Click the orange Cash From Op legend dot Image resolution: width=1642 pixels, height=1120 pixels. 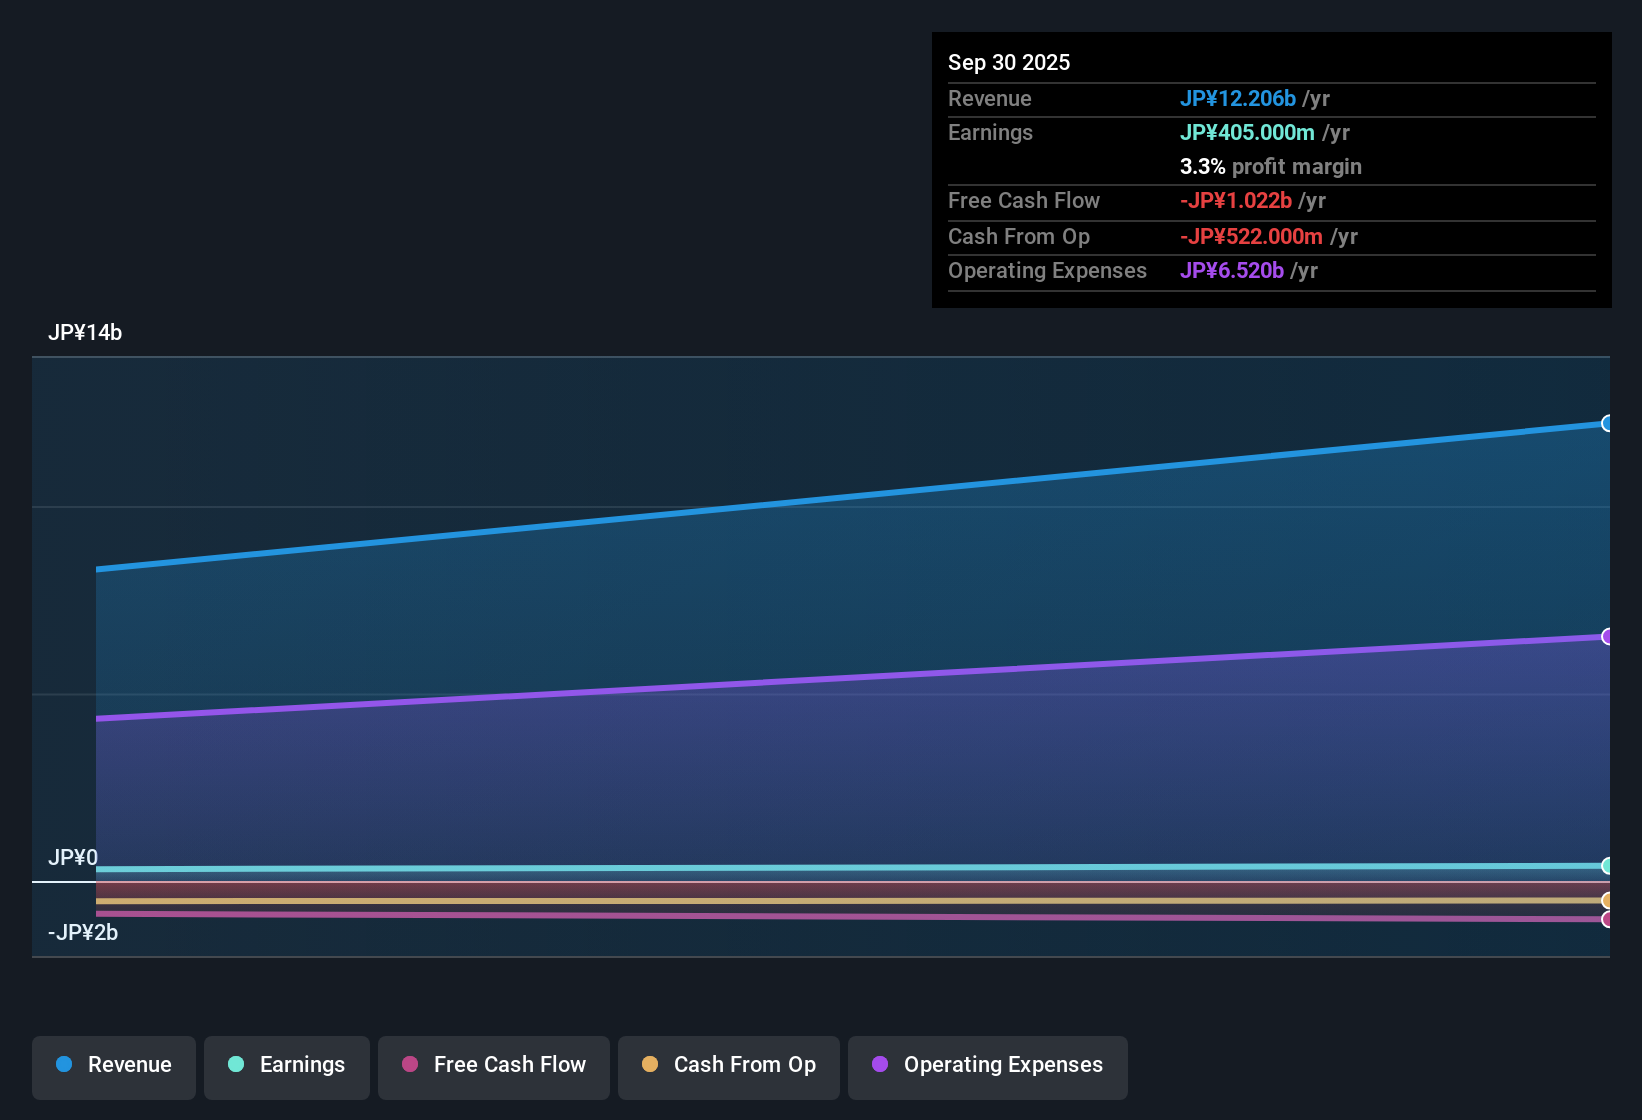(x=650, y=1064)
